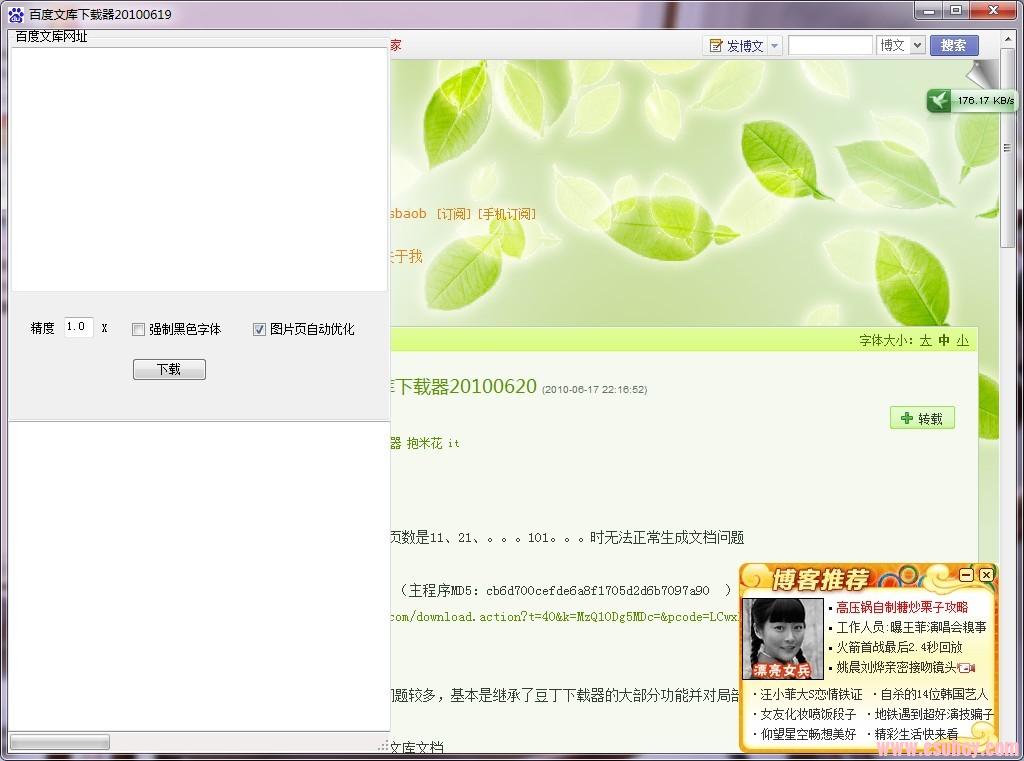Click the 精度 value input field
This screenshot has height=761, width=1024.
(x=78, y=327)
